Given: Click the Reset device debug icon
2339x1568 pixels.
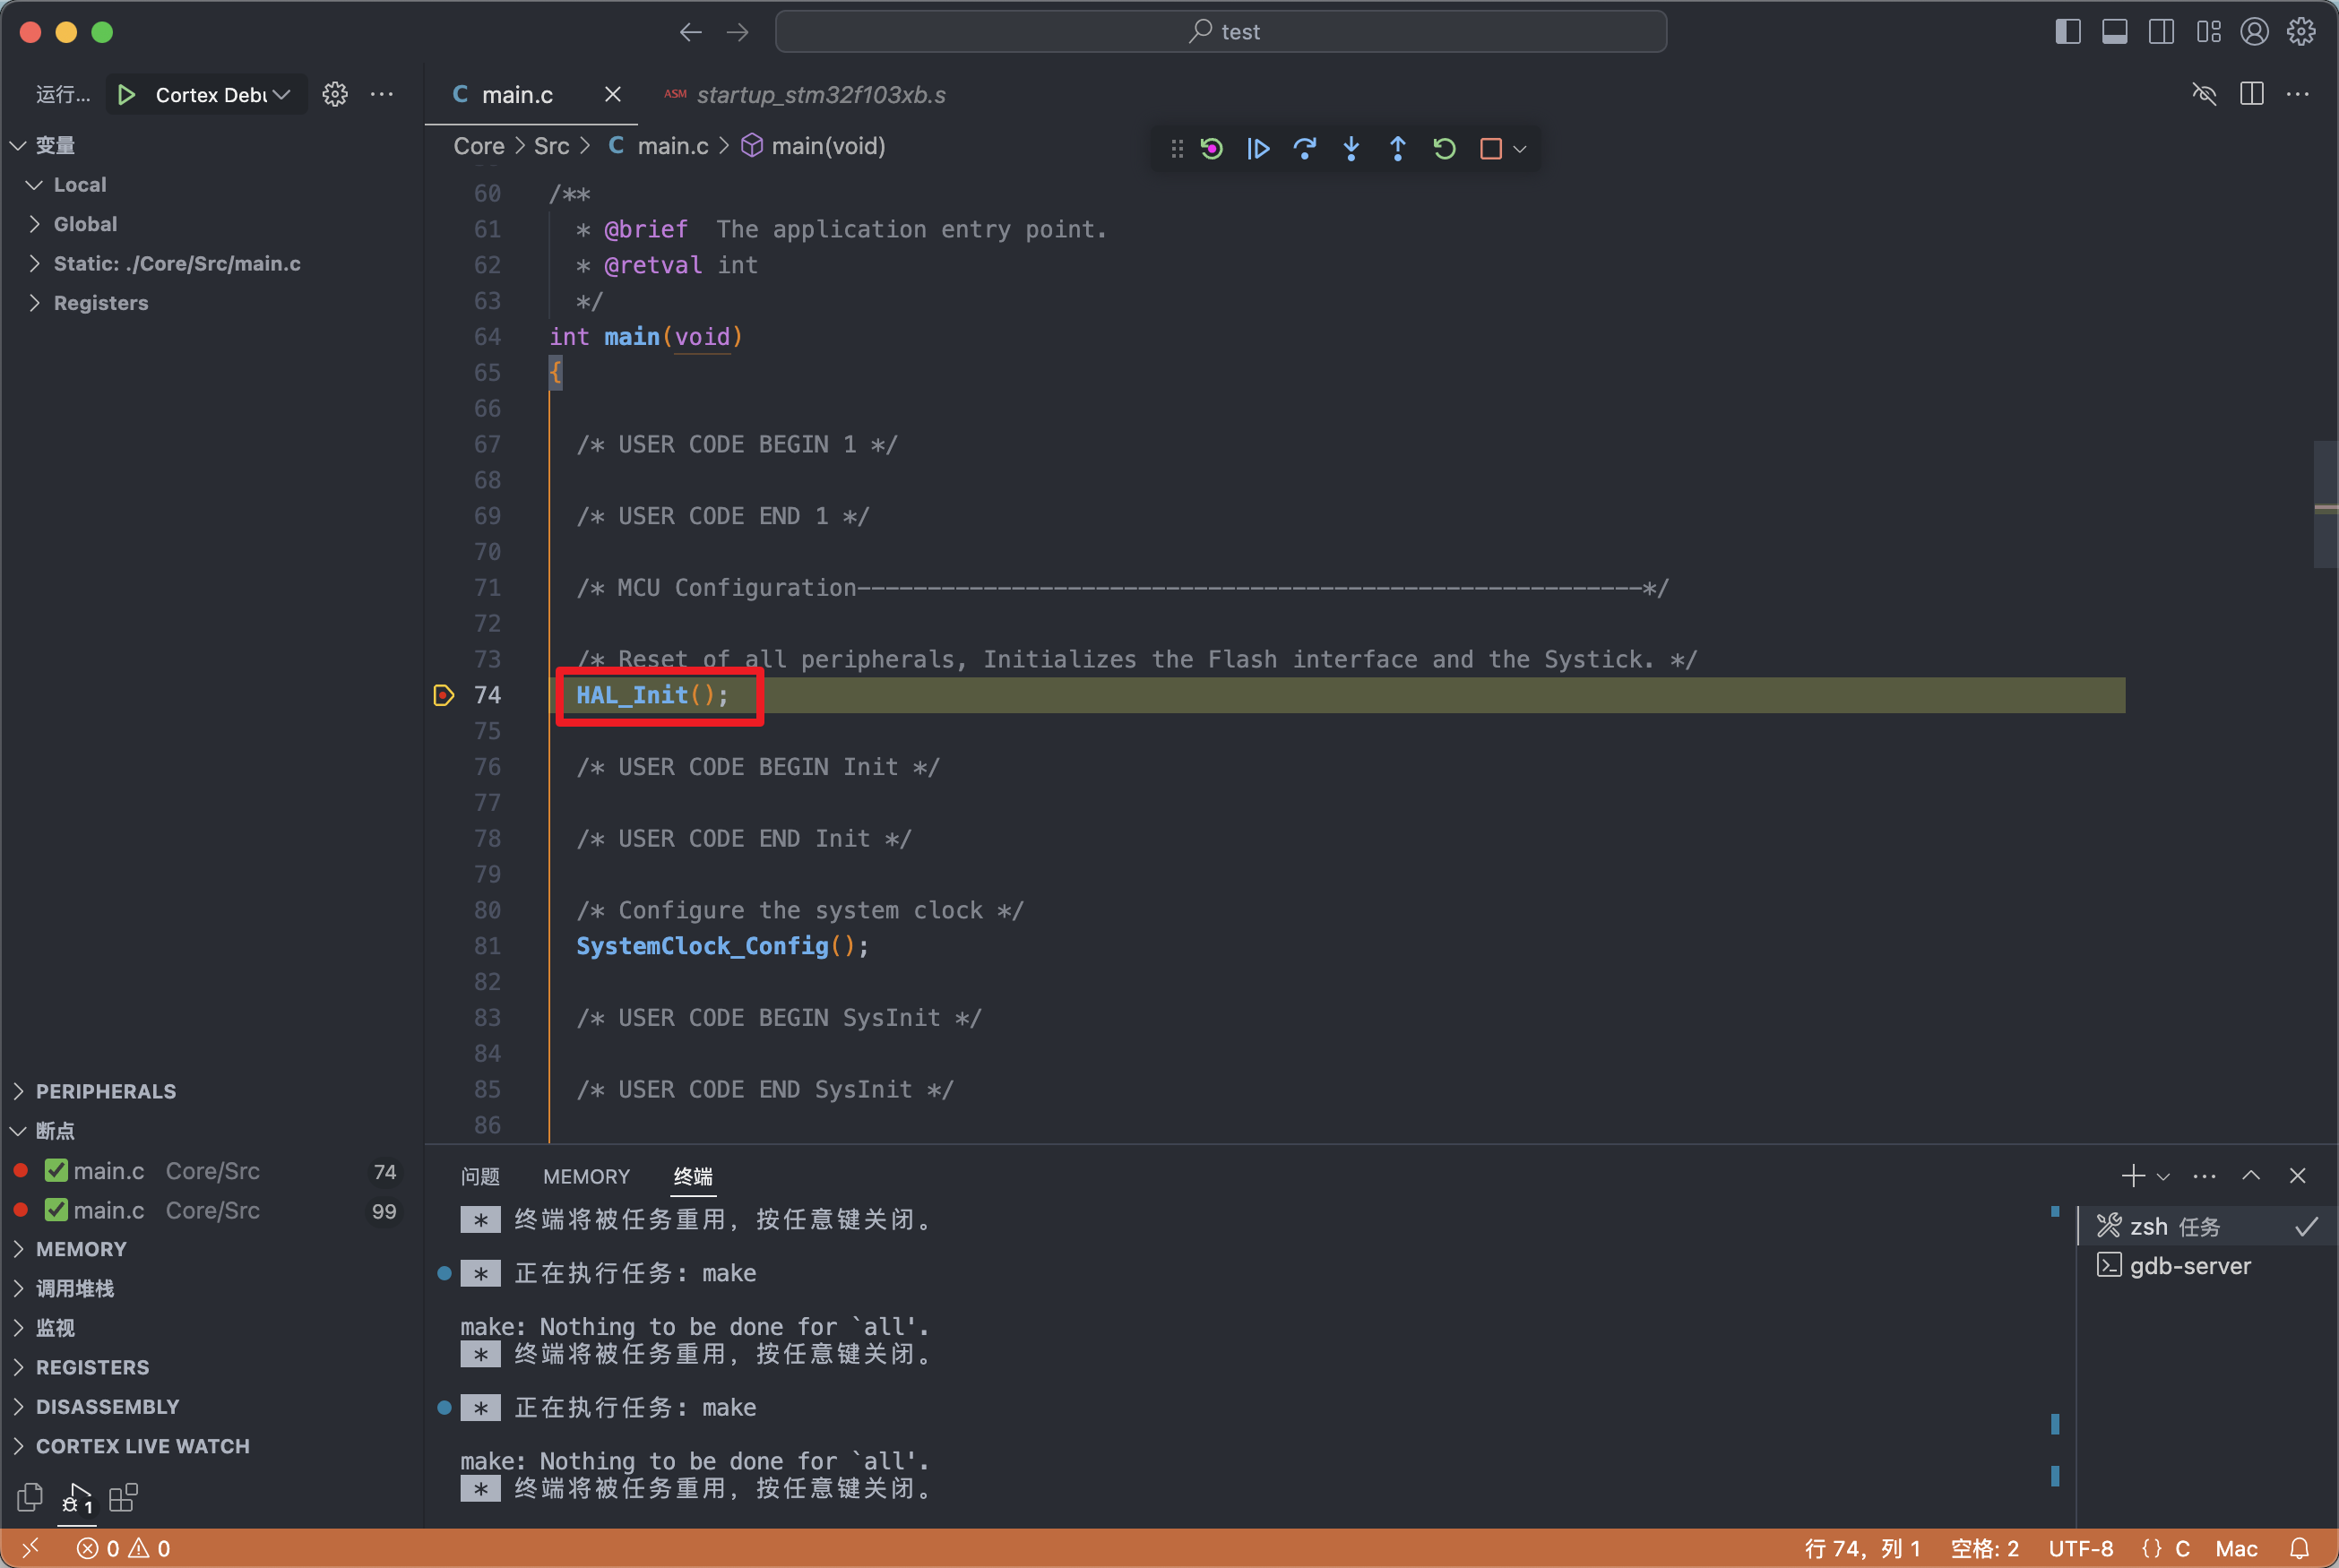Looking at the screenshot, I should coord(1212,149).
